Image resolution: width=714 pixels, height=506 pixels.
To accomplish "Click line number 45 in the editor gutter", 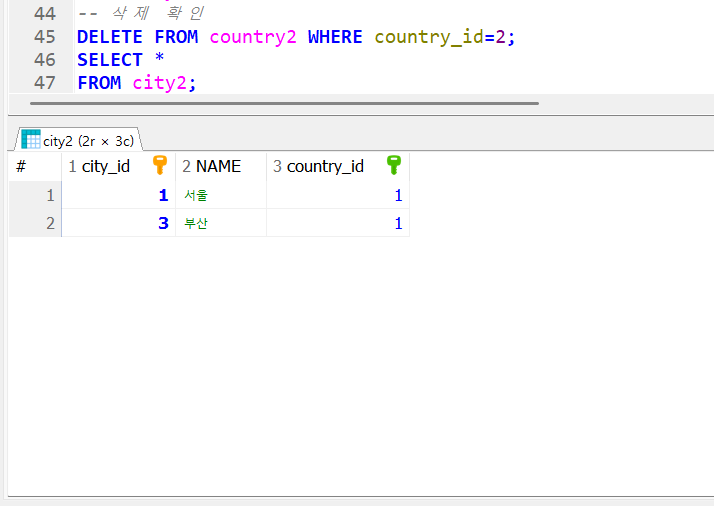I will pos(45,36).
